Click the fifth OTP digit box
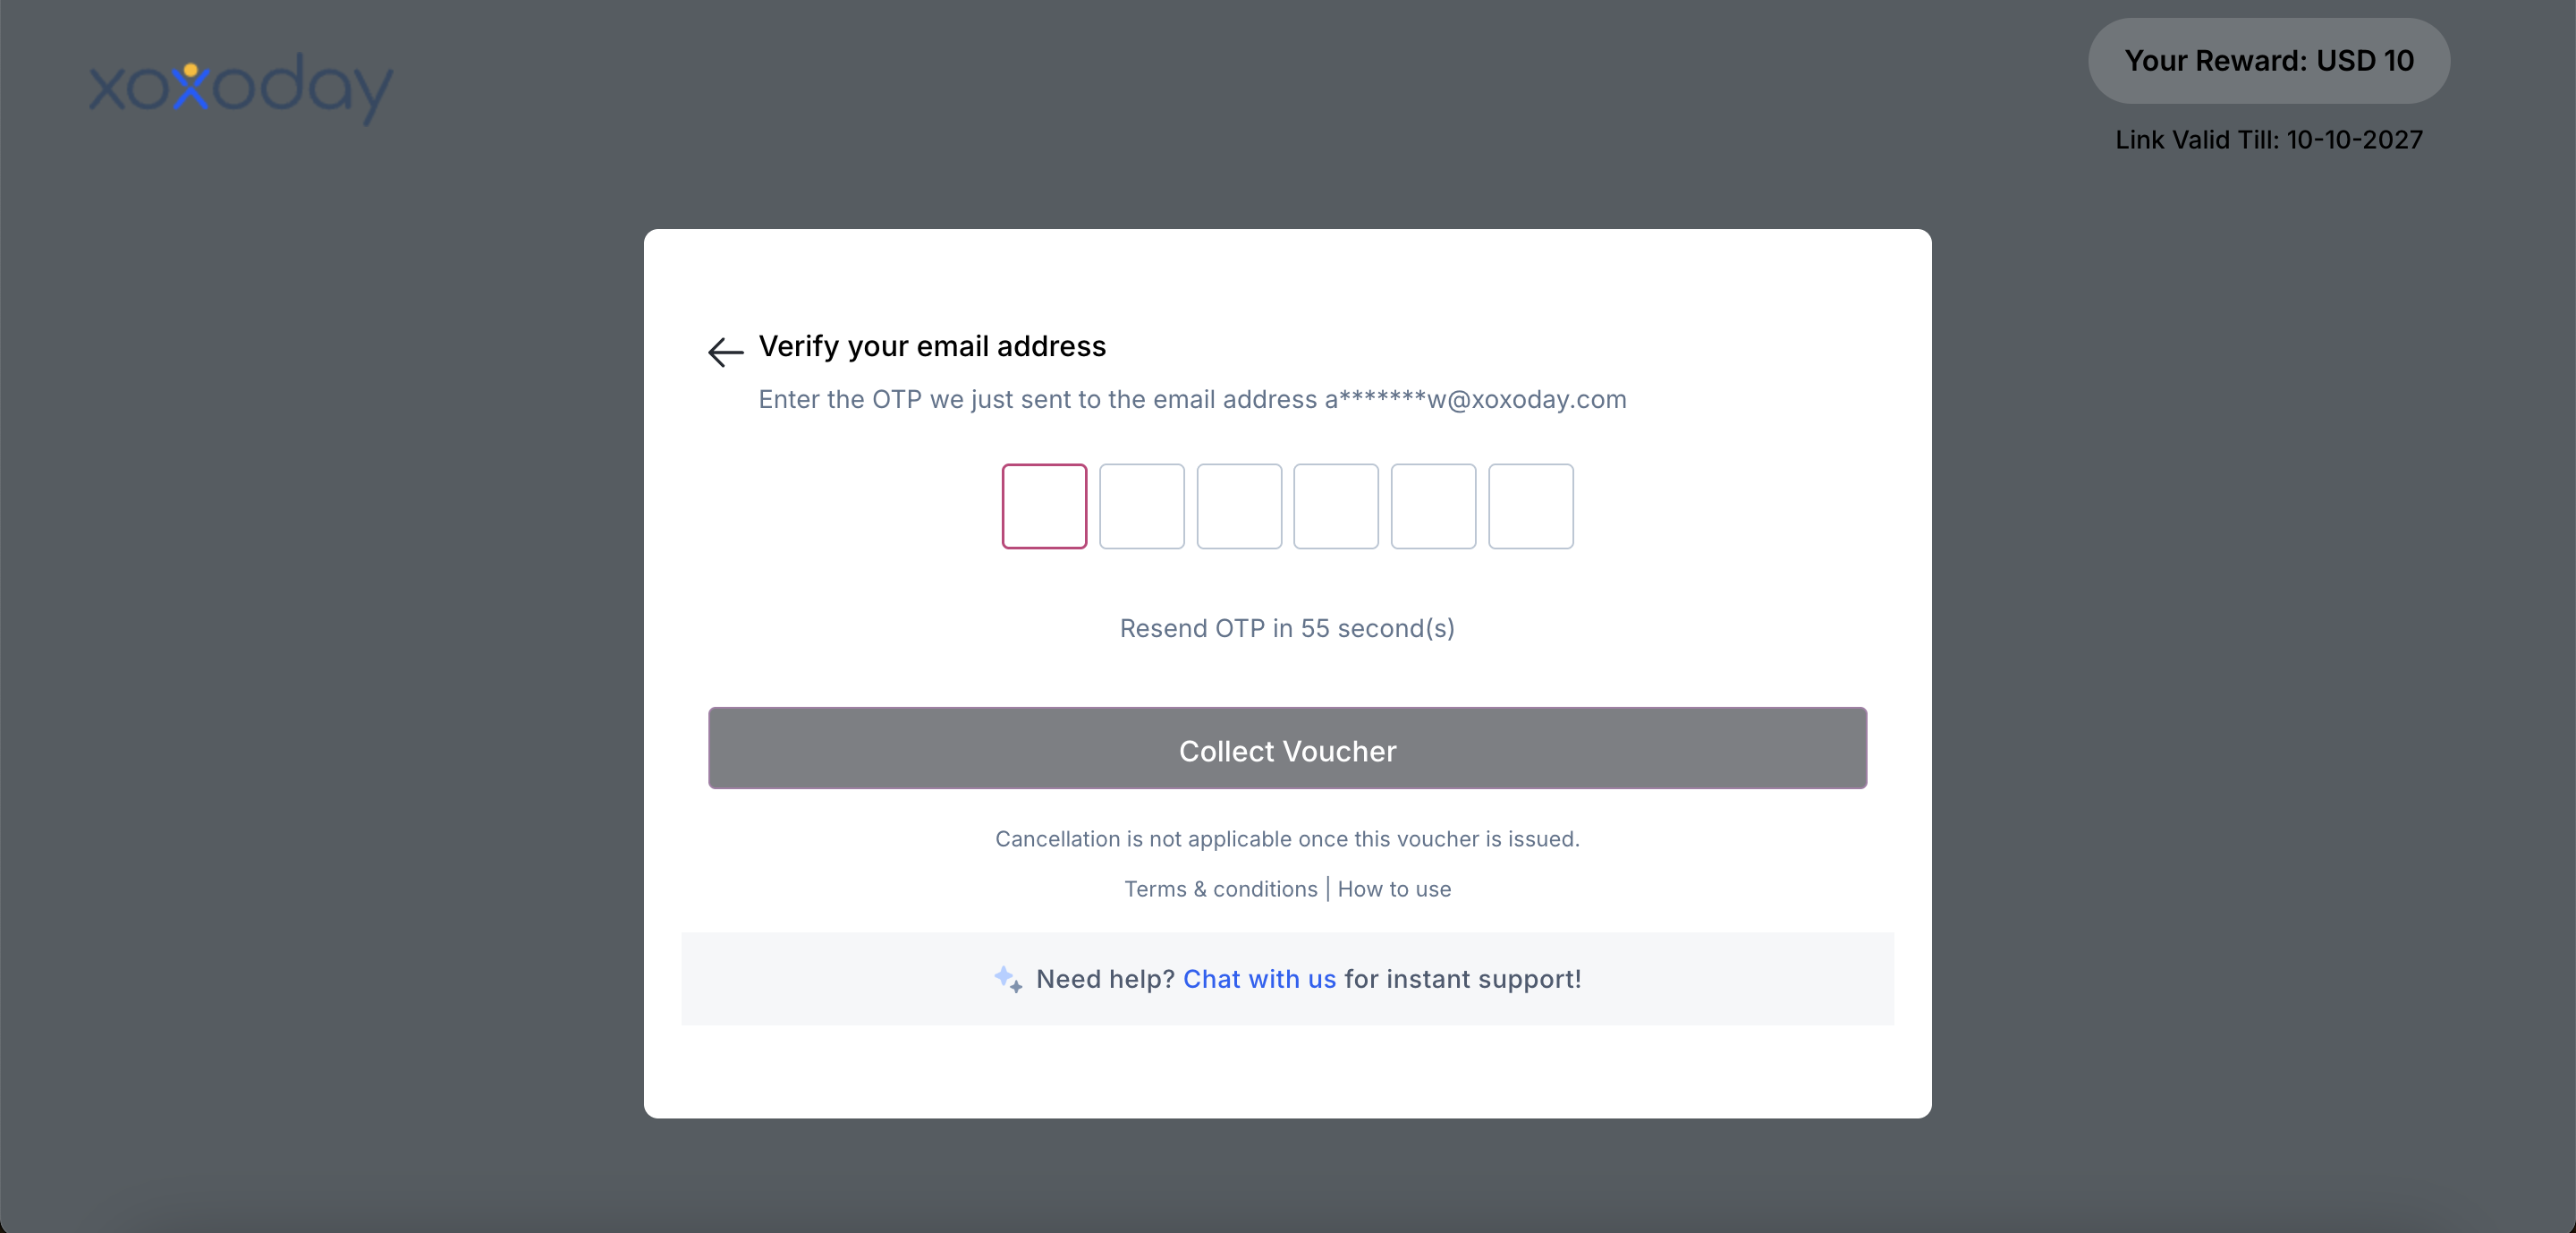 (x=1433, y=506)
